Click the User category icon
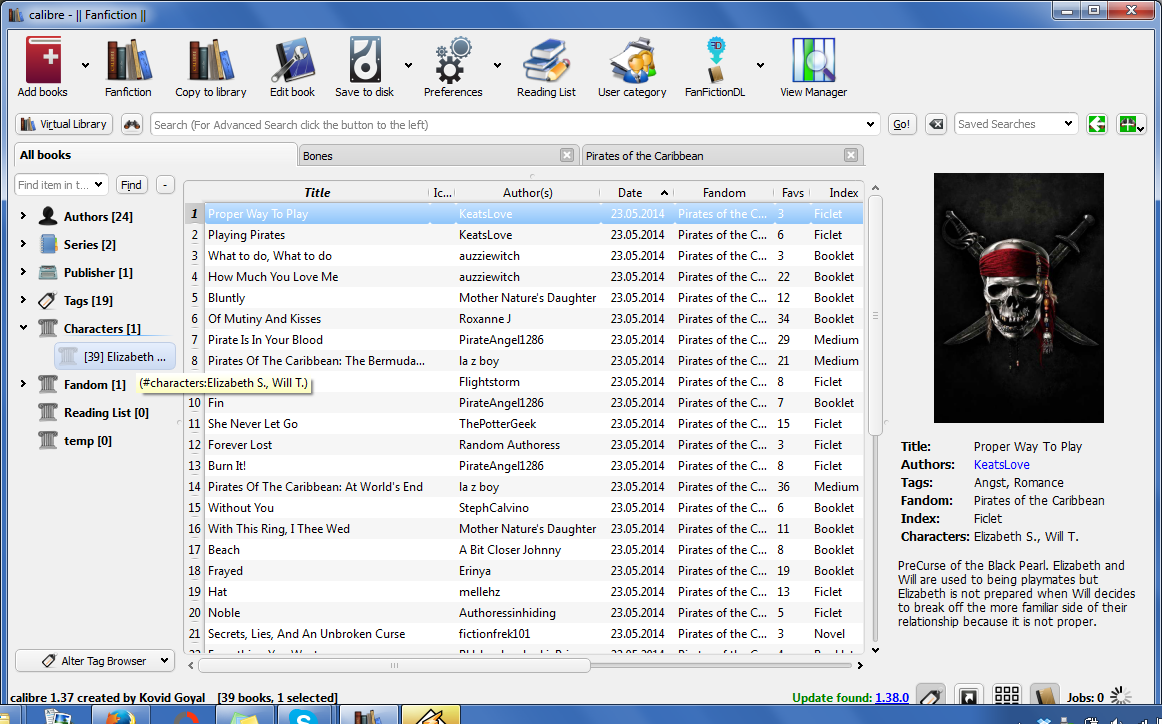 (x=632, y=61)
